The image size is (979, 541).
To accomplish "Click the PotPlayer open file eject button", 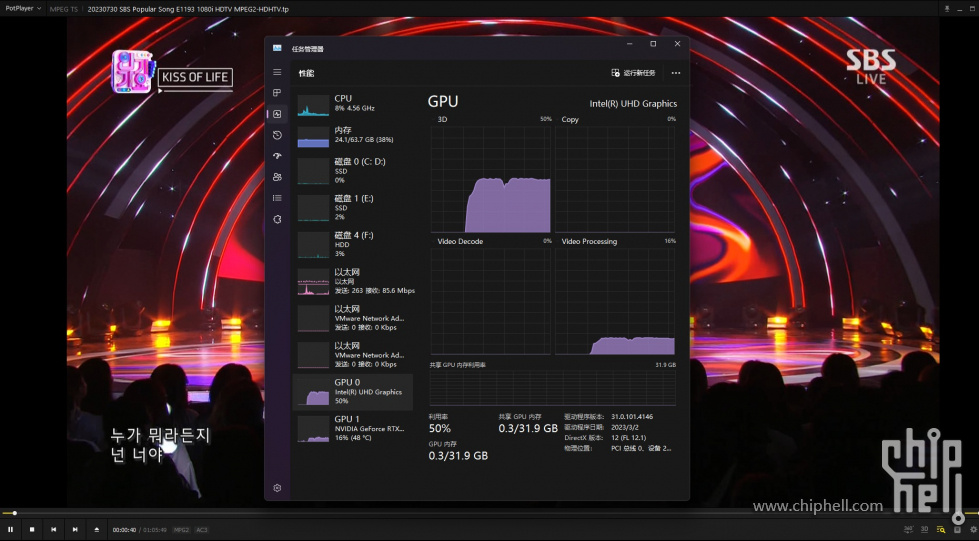I will [96, 529].
